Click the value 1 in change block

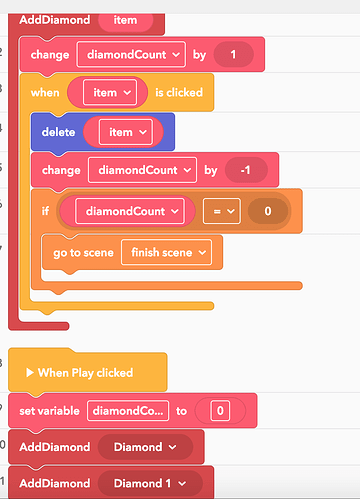click(234, 54)
